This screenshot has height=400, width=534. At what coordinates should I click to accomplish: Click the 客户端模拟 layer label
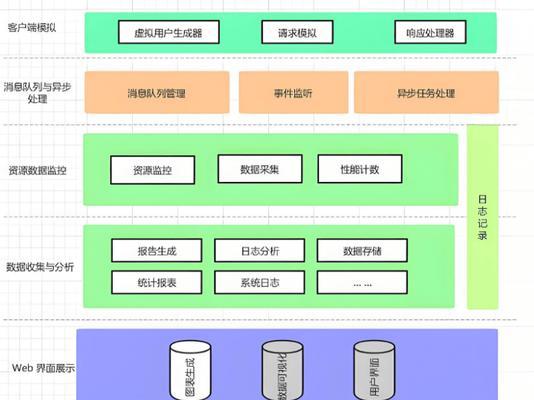click(32, 28)
